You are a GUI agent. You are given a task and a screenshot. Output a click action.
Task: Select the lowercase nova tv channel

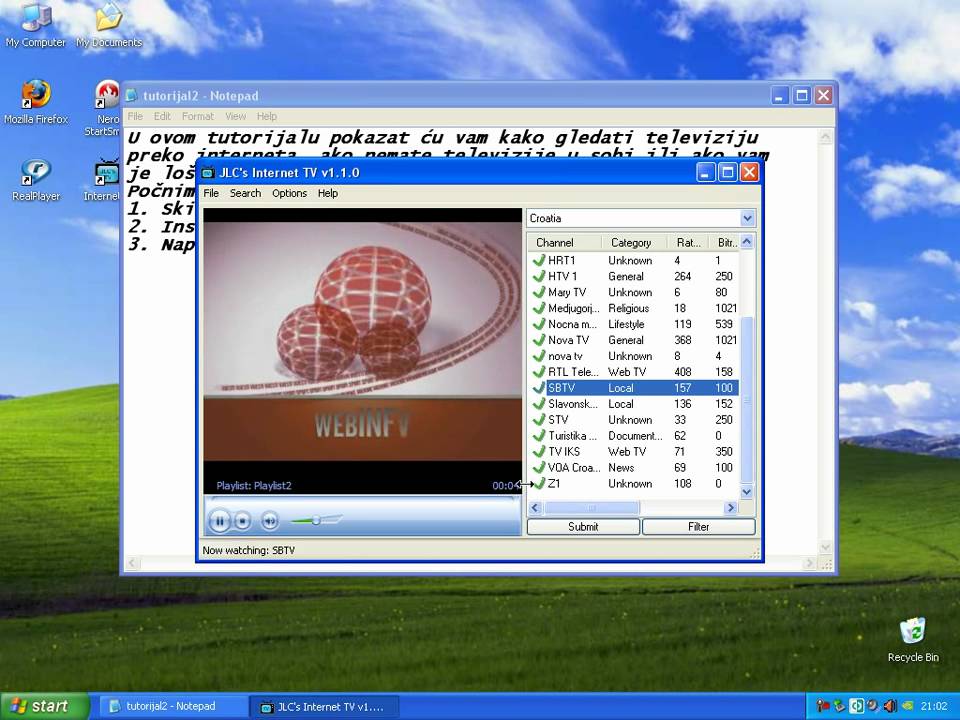pyautogui.click(x=634, y=356)
